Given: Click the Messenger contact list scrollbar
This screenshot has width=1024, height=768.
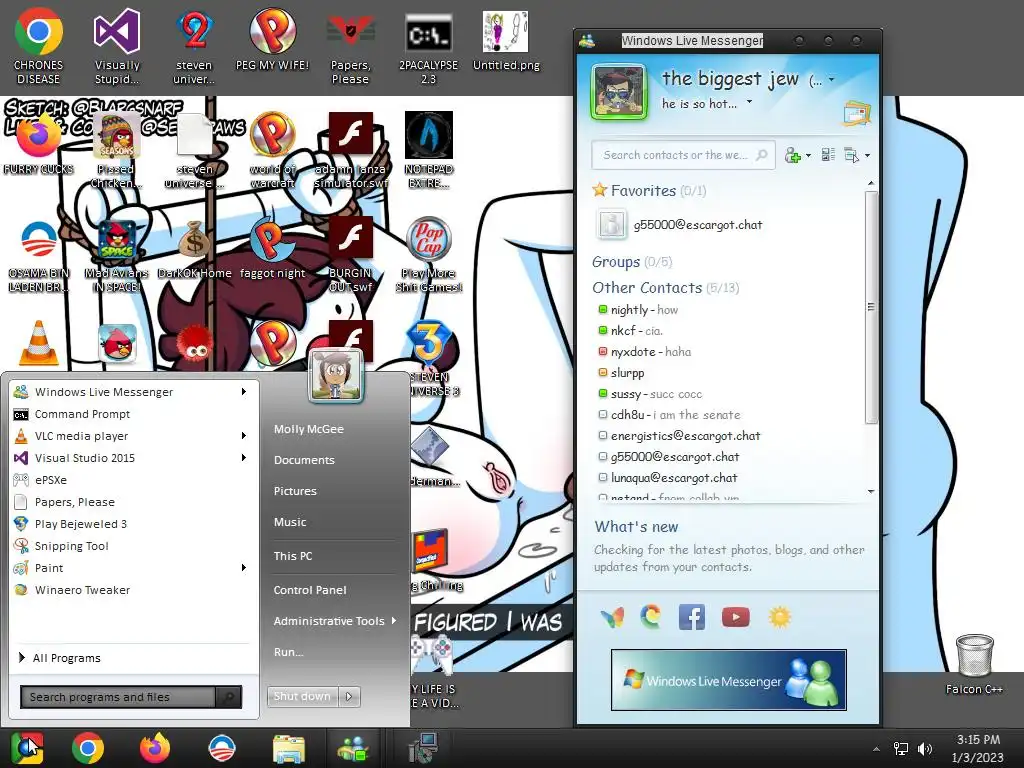Looking at the screenshot, I should pos(871,307).
